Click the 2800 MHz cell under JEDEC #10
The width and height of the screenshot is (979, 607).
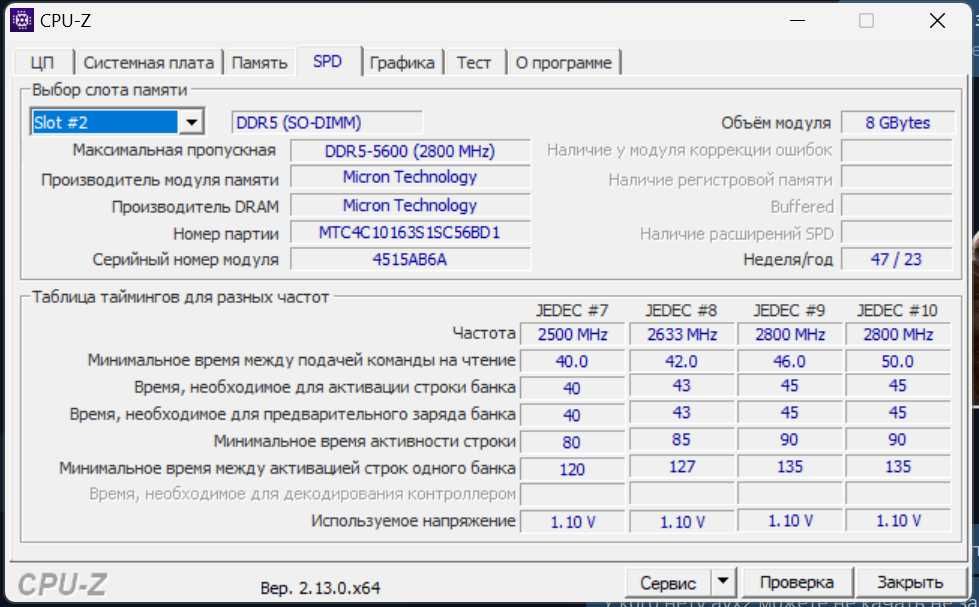coord(898,335)
